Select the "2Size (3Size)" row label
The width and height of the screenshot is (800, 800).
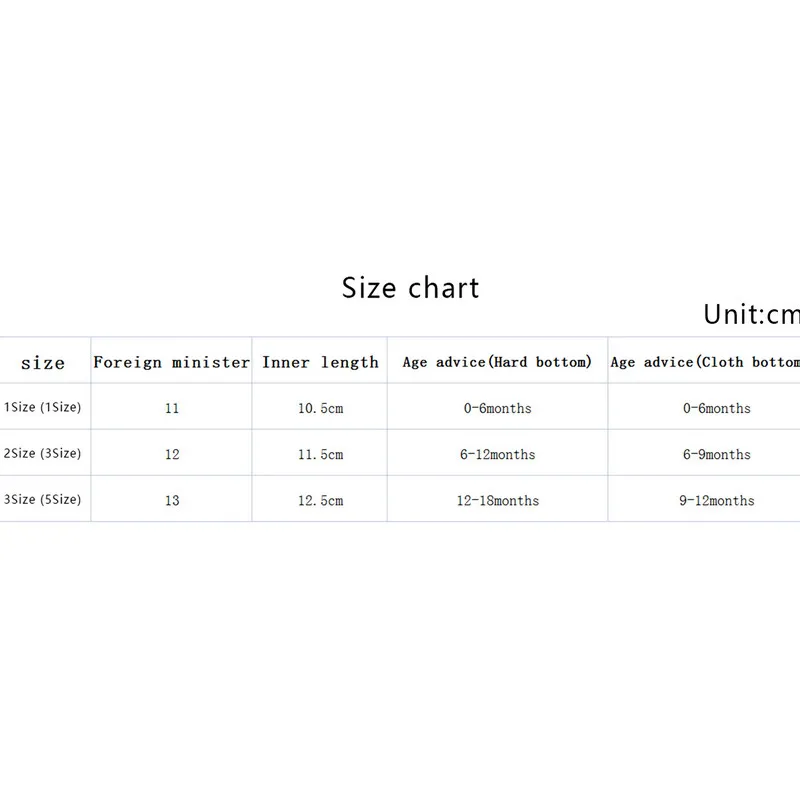point(43,454)
